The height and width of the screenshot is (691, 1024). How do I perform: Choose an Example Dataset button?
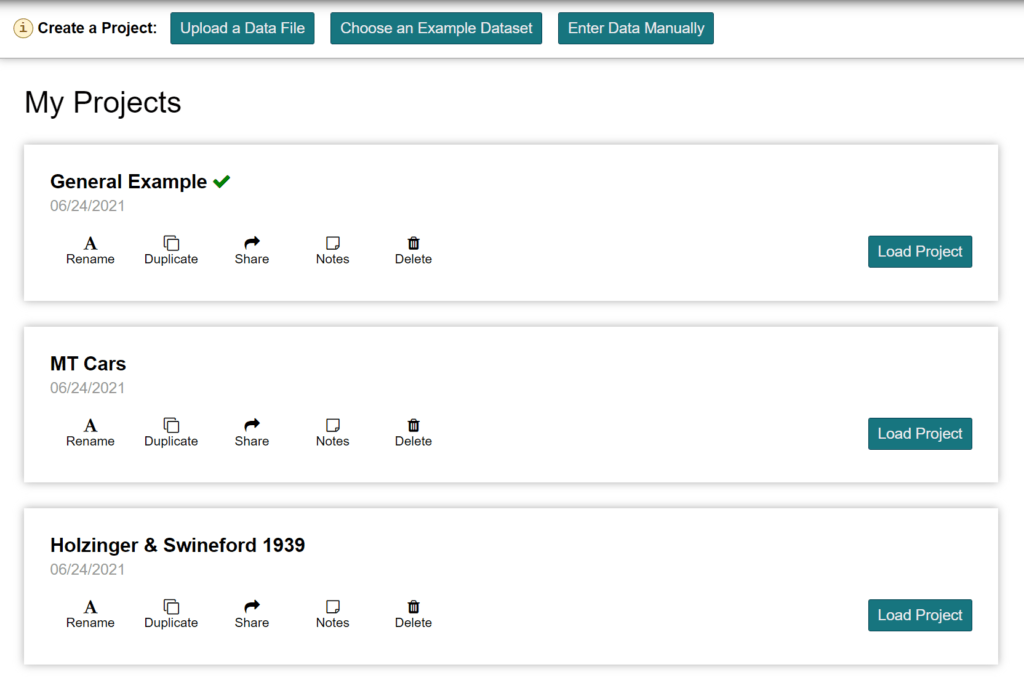click(436, 28)
